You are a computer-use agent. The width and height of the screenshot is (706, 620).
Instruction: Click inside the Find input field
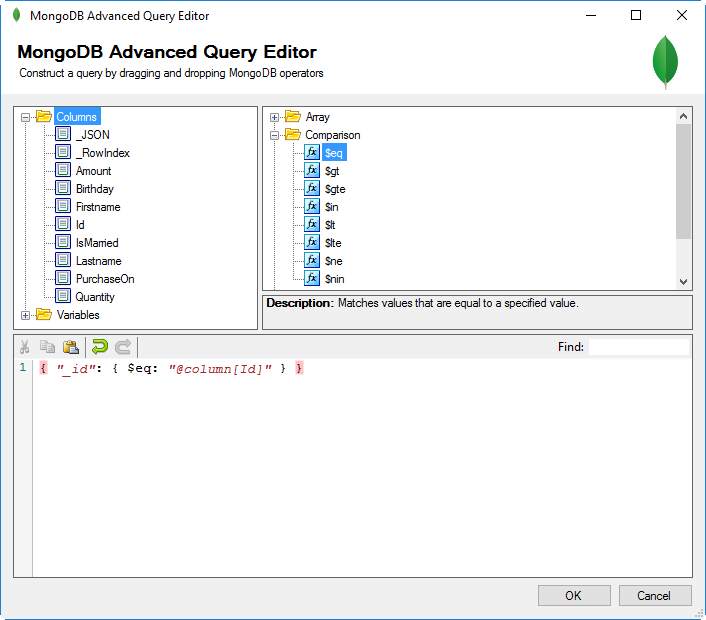639,347
